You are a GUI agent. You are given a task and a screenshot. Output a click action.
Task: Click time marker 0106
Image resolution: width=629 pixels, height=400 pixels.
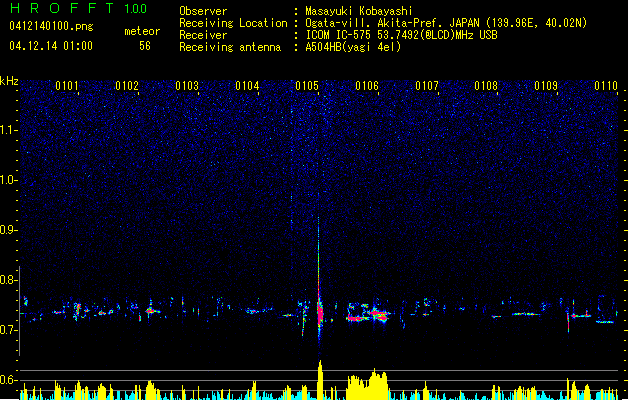click(367, 86)
